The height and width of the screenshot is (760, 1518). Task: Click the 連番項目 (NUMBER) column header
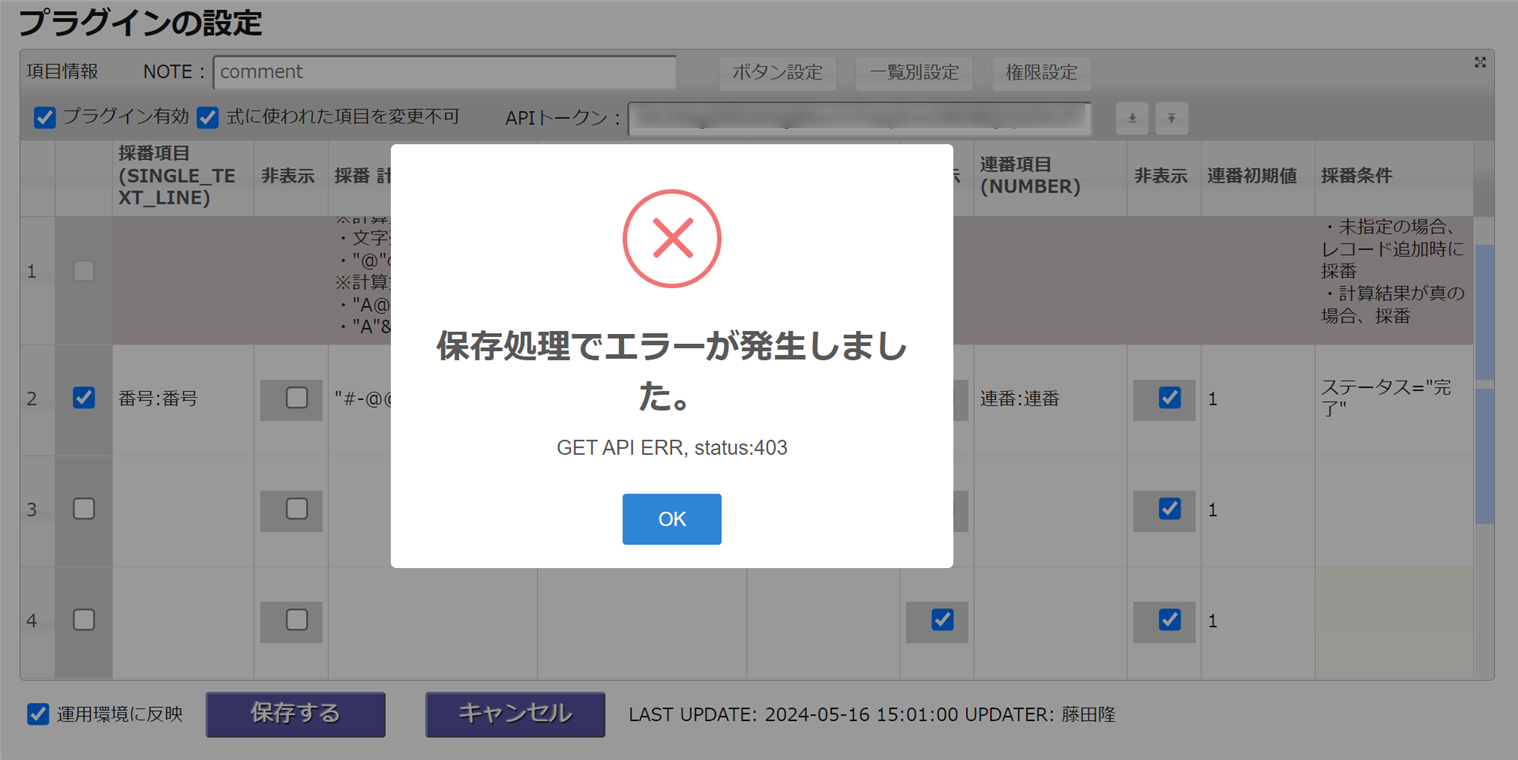(x=1050, y=177)
